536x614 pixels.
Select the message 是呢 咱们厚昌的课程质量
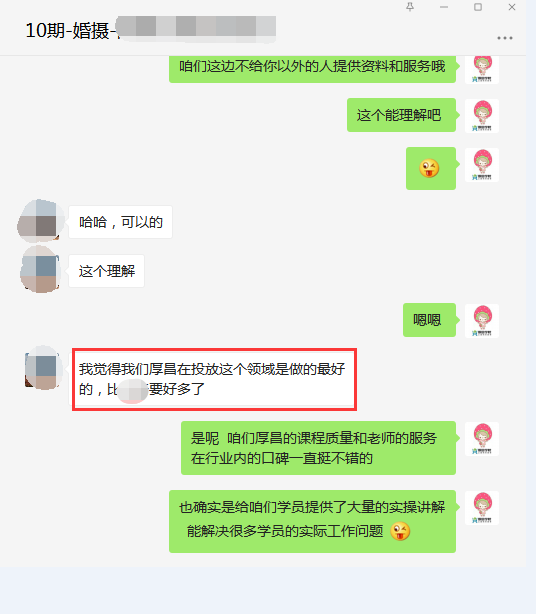[318, 448]
